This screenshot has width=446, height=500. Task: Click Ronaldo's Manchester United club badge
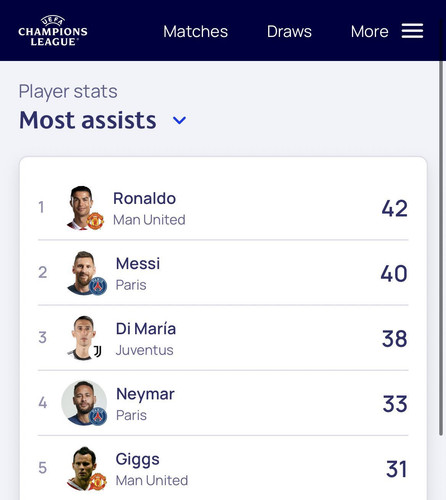[95, 221]
